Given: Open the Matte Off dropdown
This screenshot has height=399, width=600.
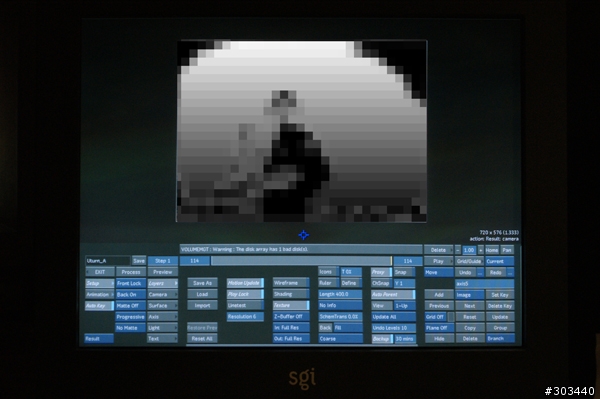Looking at the screenshot, I should (130, 306).
